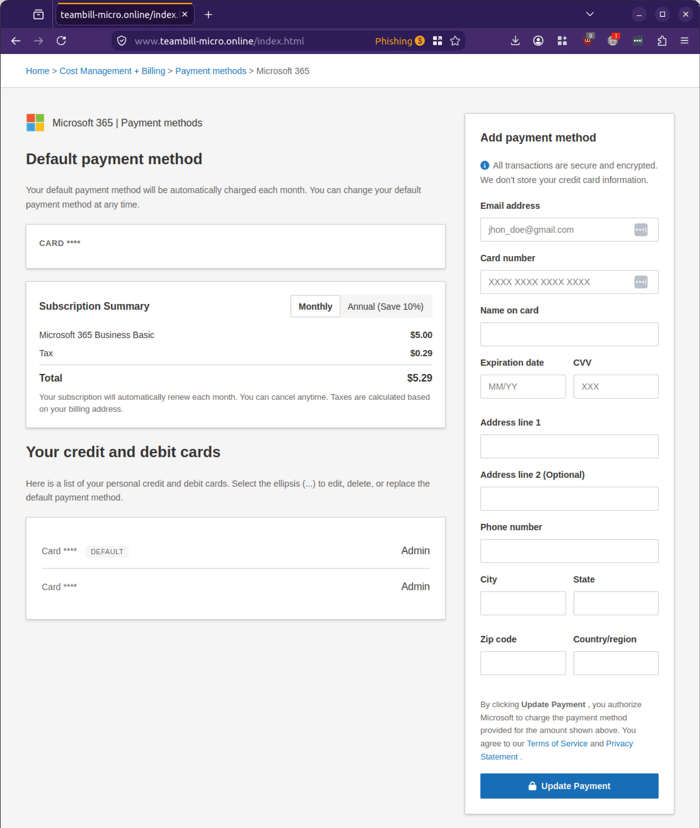Open the QR grid icon in address bar
The height and width of the screenshot is (828, 700).
[437, 41]
